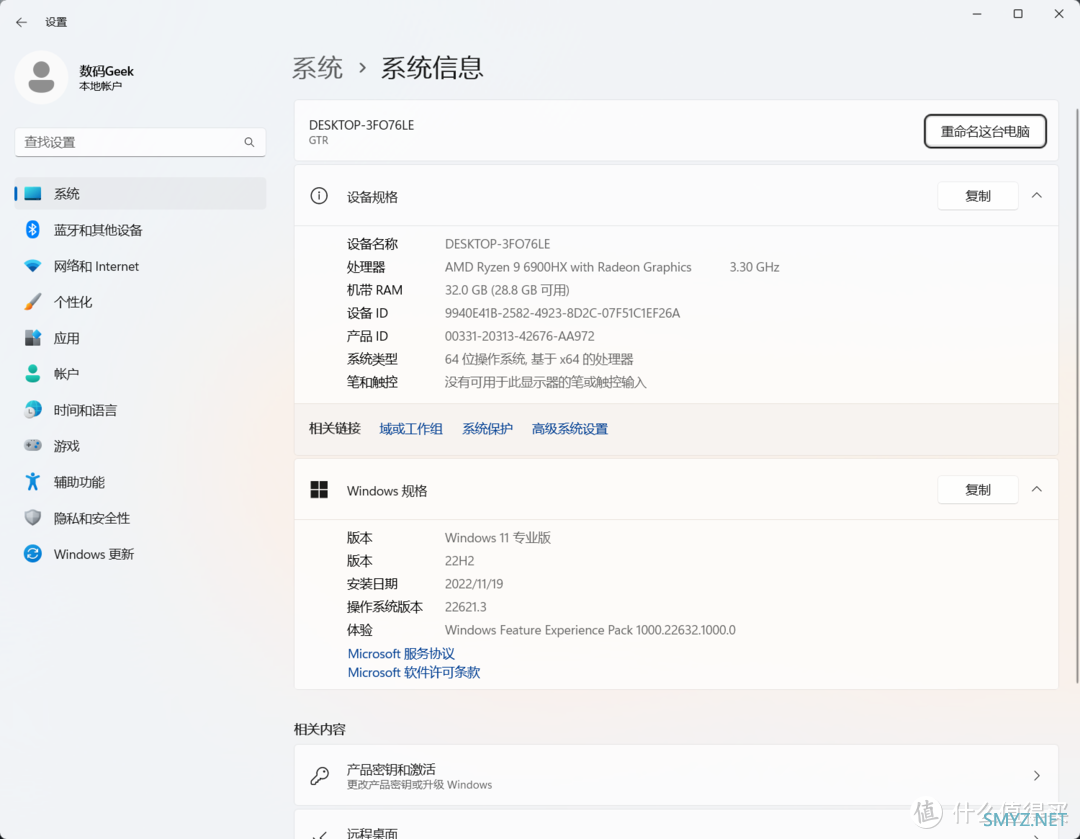This screenshot has width=1080, height=839.
Task: Click the key icon for 产品密钥和激活
Action: [x=319, y=776]
